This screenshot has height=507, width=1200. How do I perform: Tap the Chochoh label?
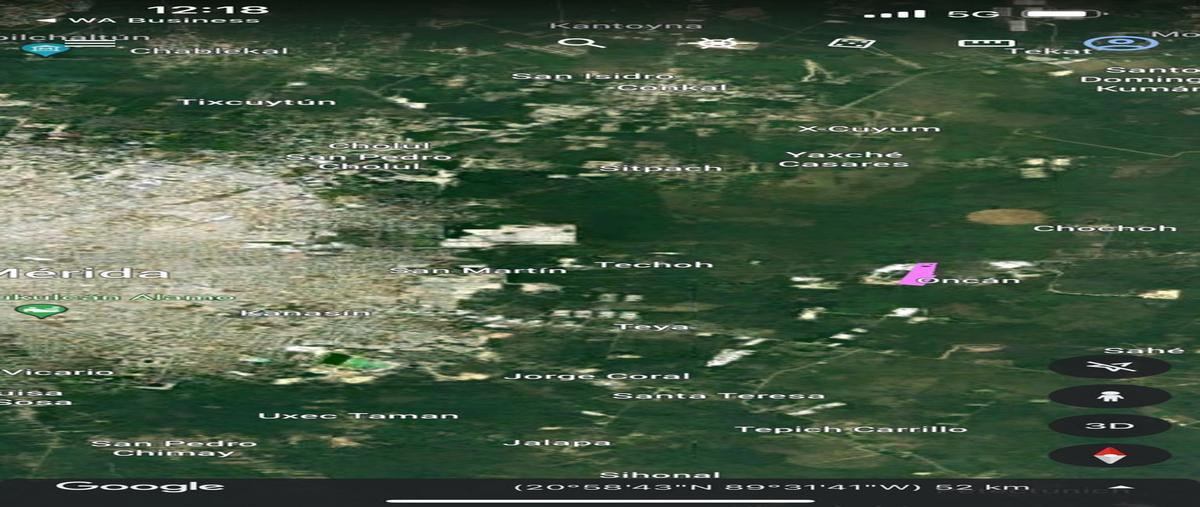1104,228
